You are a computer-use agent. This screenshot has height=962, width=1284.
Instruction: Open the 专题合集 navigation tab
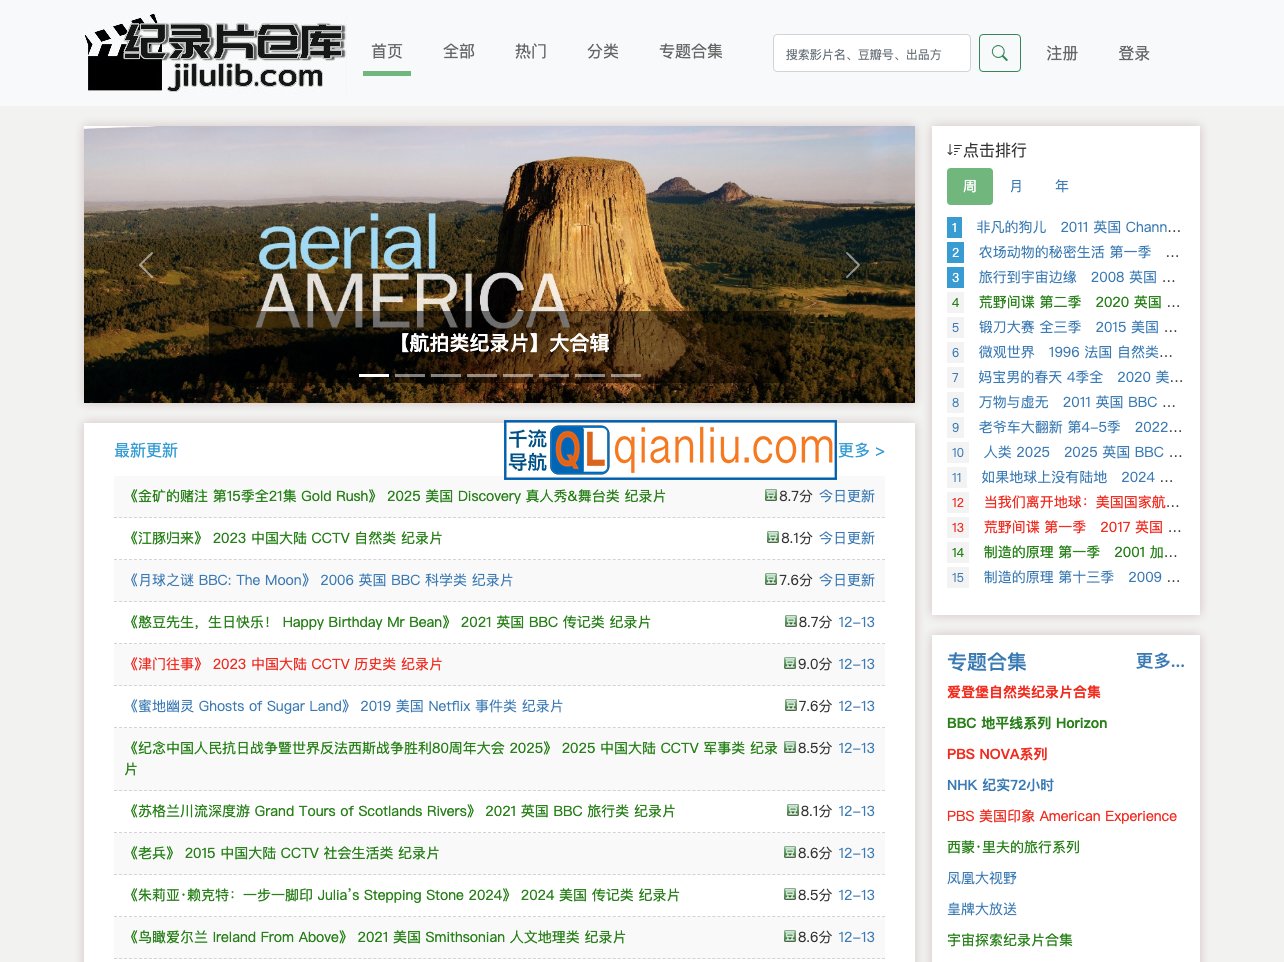point(690,52)
